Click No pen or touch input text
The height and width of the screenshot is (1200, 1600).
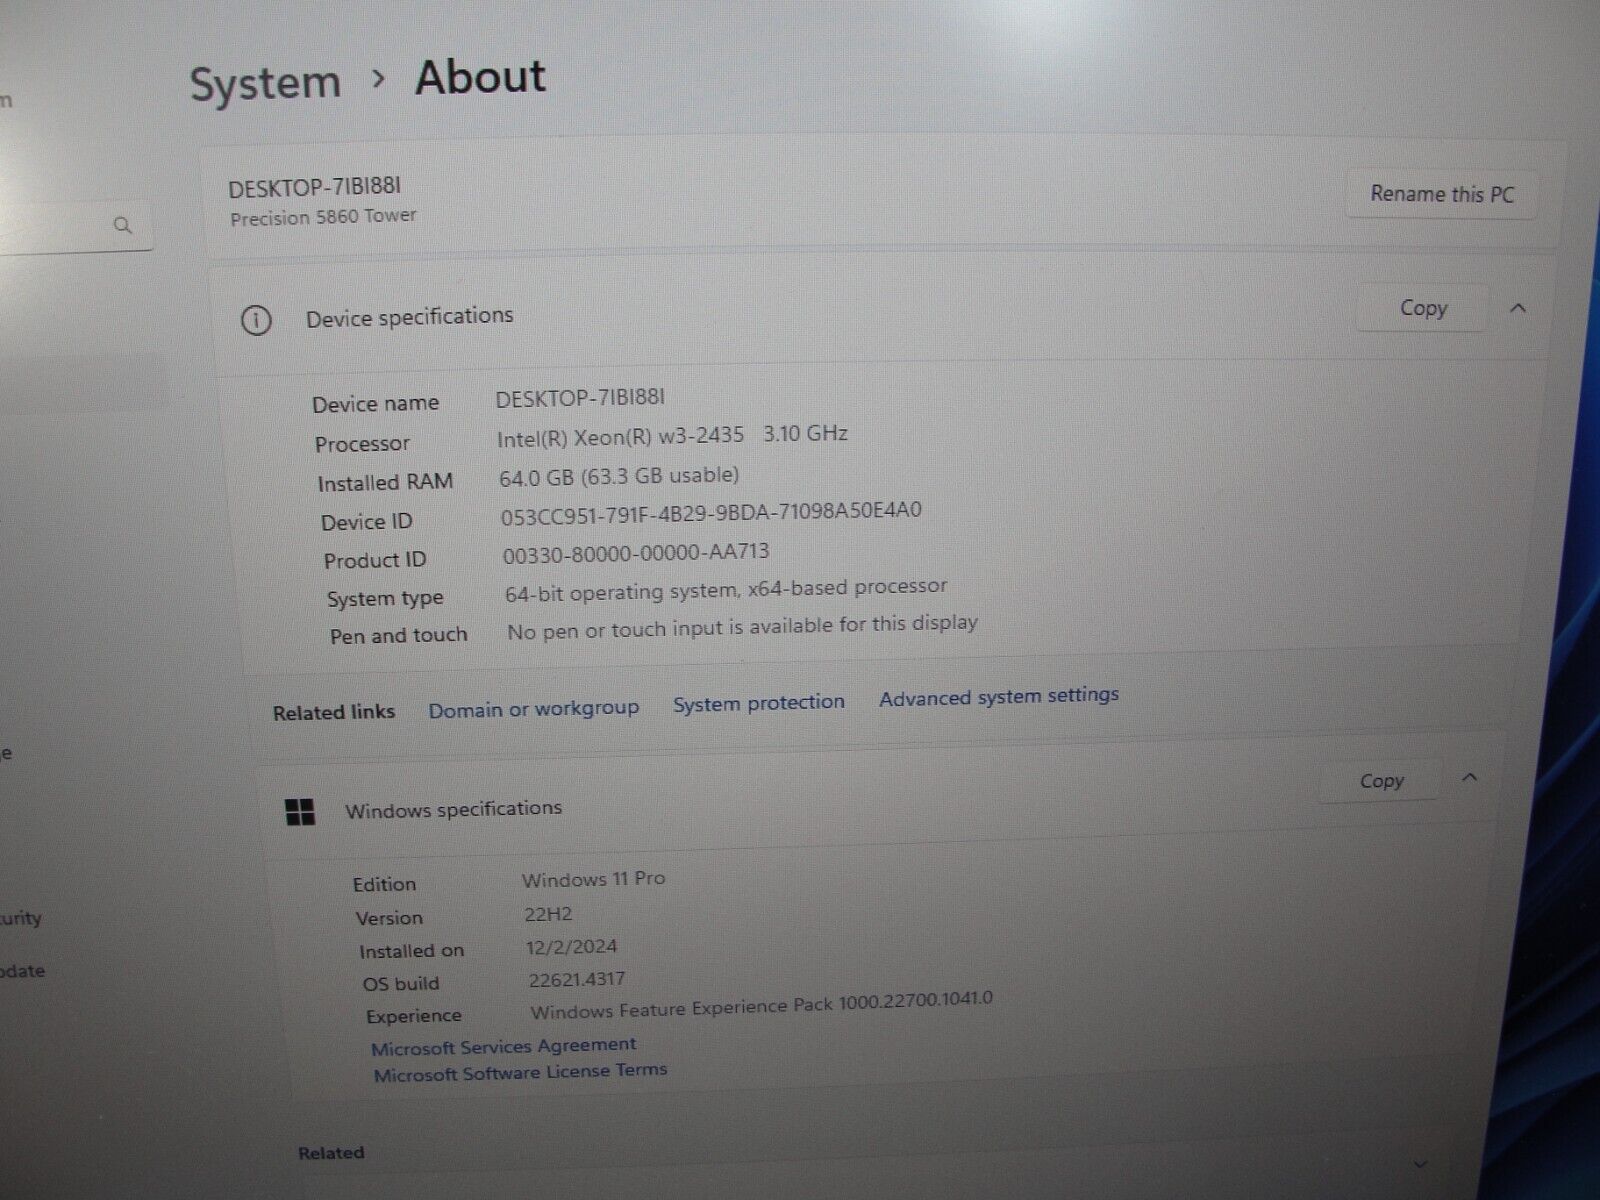pyautogui.click(x=742, y=628)
